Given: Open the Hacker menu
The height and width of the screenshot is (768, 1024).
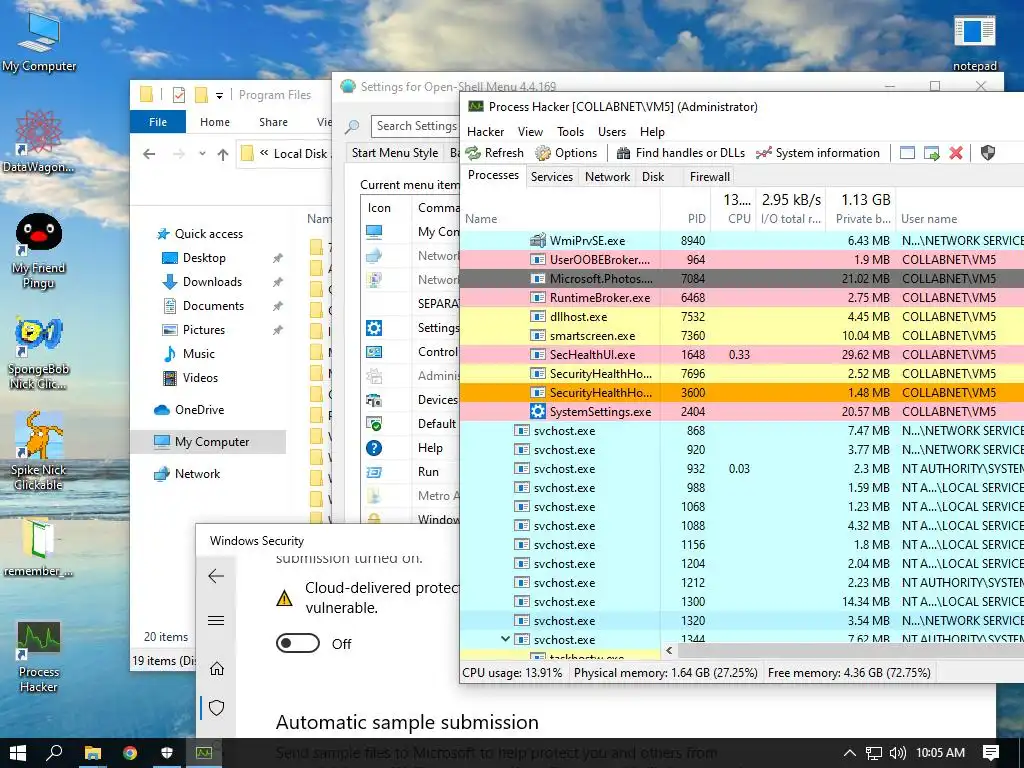Looking at the screenshot, I should tap(485, 132).
